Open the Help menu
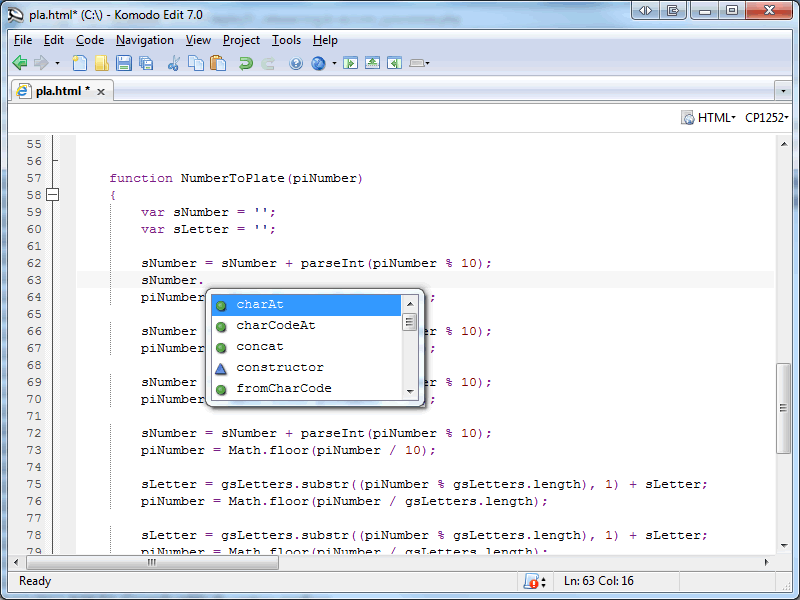This screenshot has height=600, width=800. click(325, 40)
